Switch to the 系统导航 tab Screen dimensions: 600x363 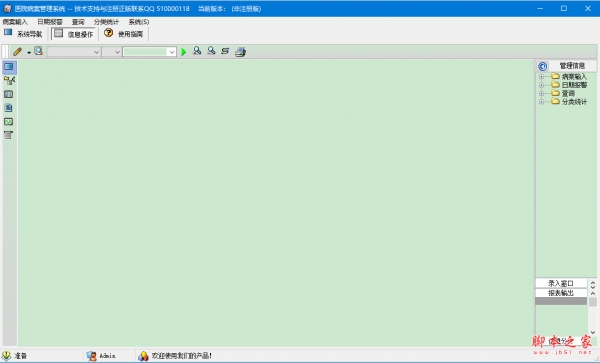point(24,34)
